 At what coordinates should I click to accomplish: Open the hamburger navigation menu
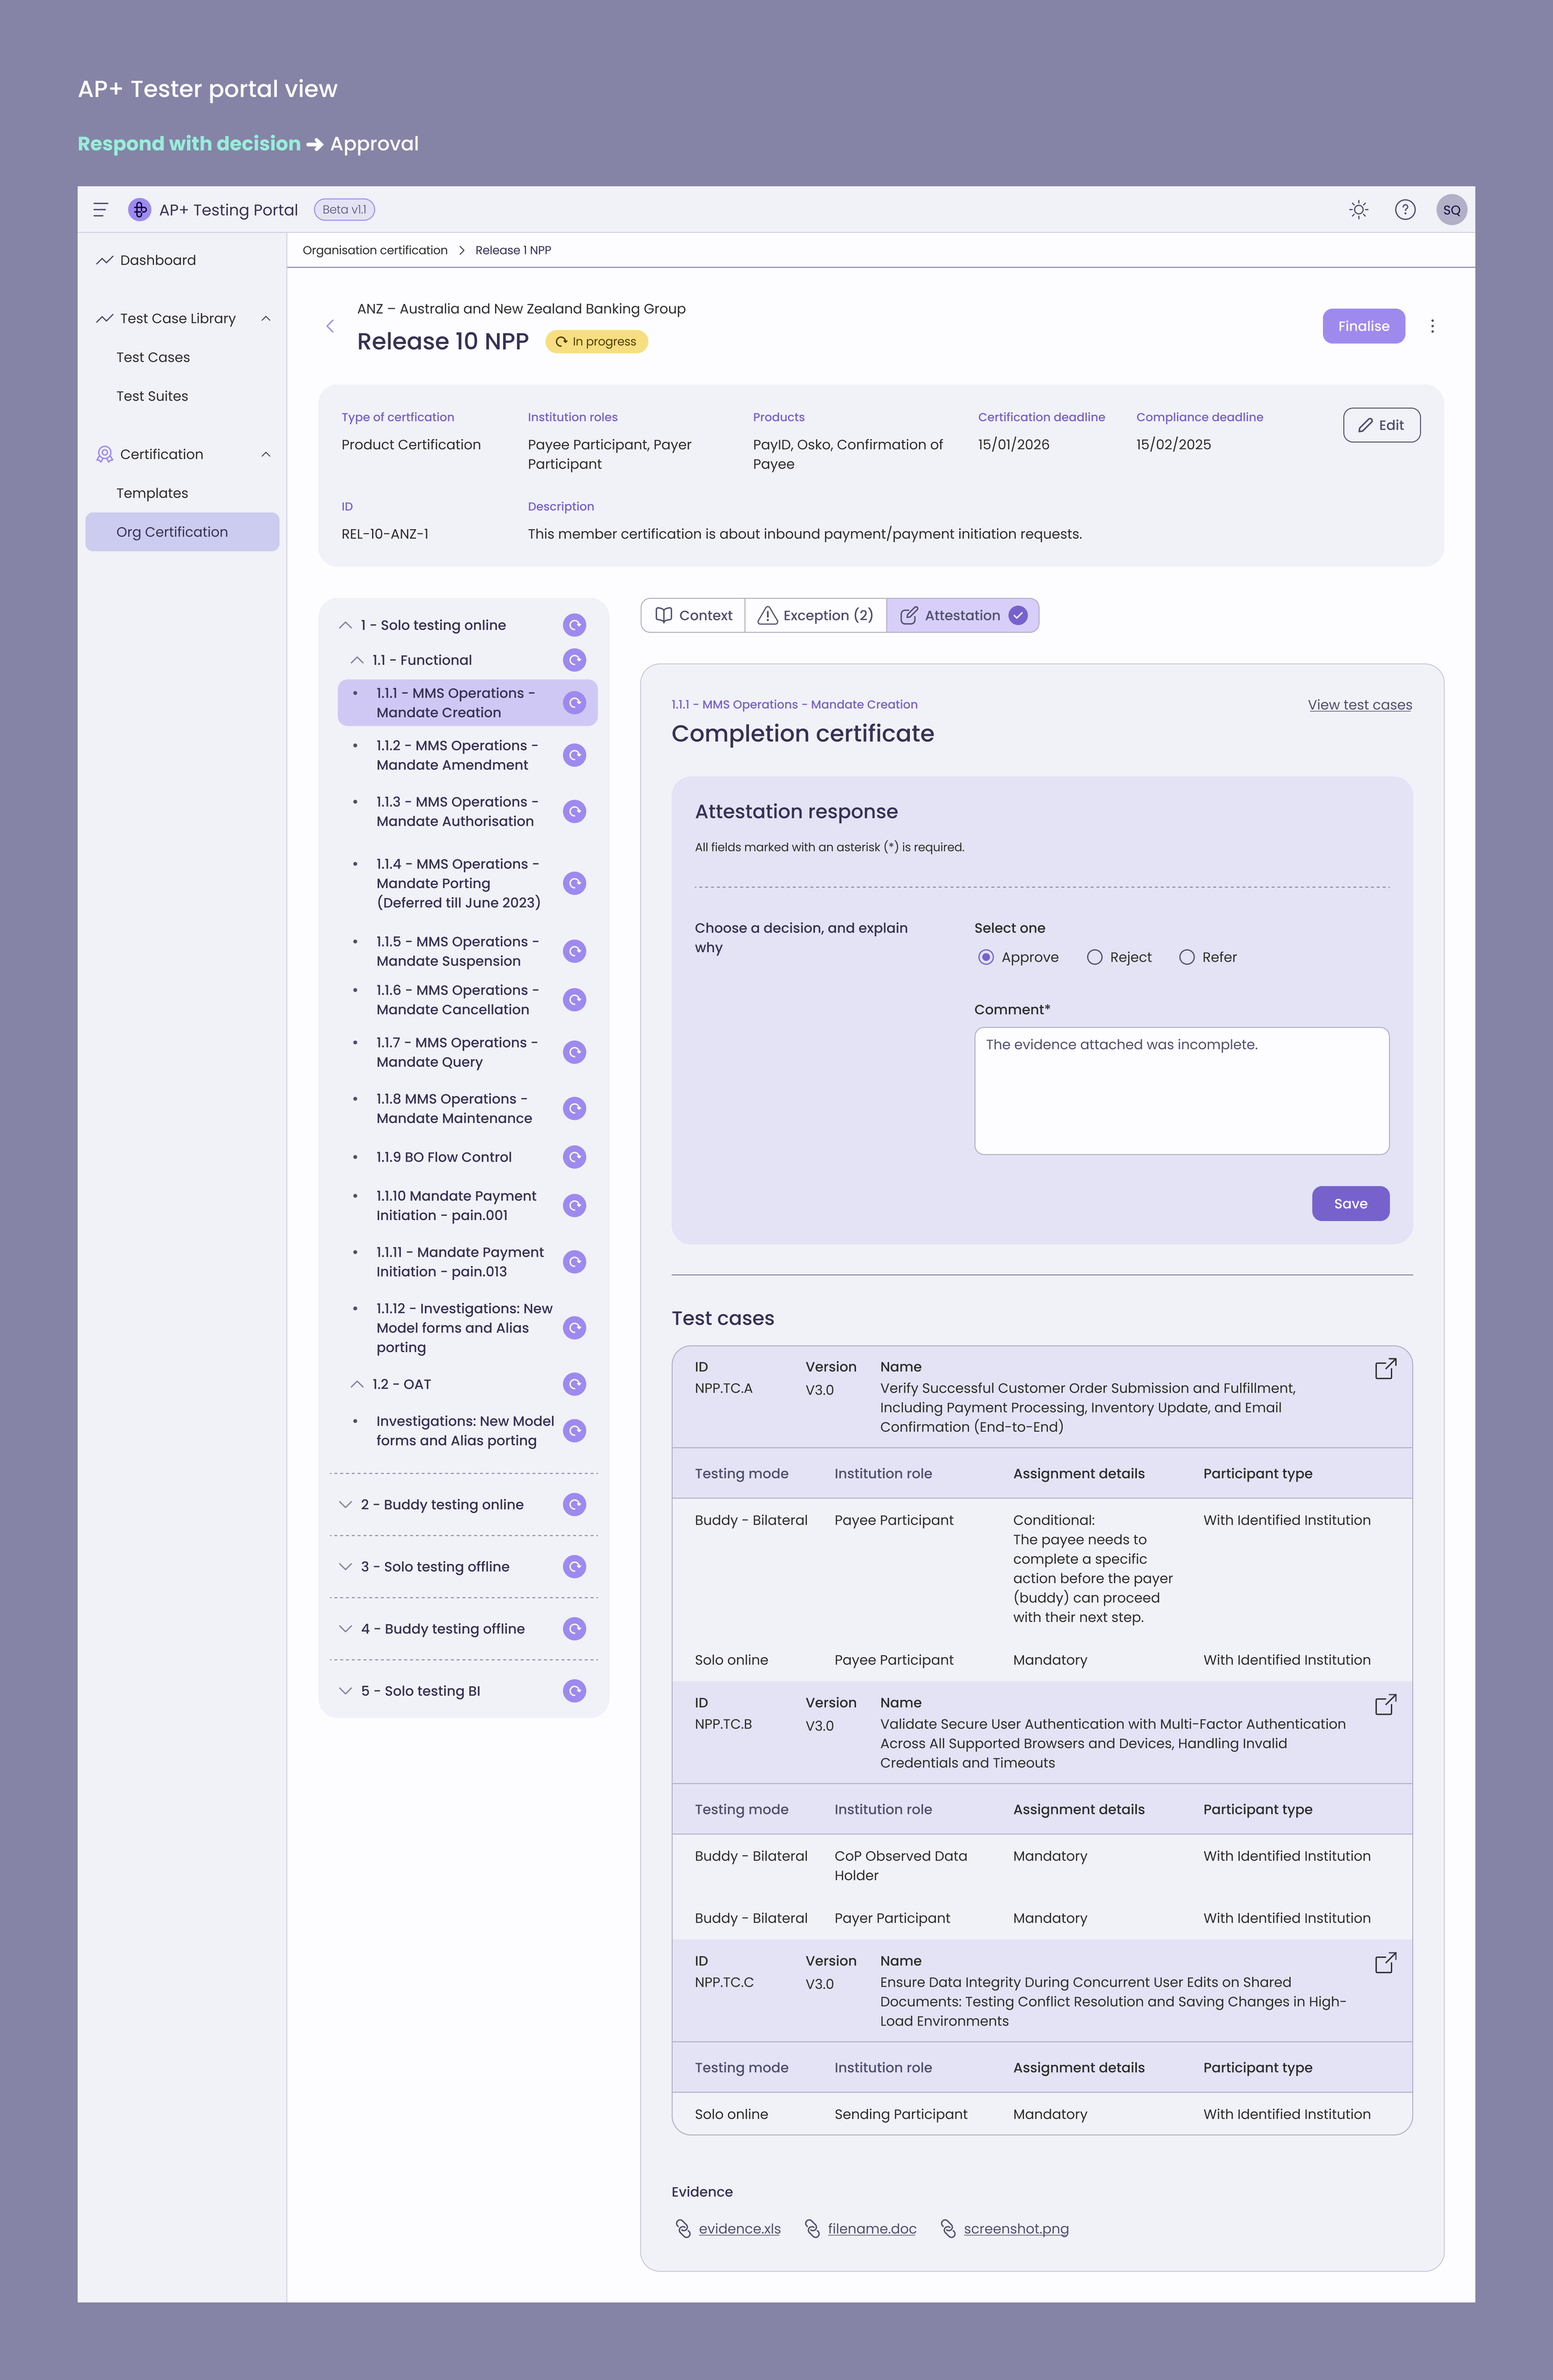click(100, 209)
